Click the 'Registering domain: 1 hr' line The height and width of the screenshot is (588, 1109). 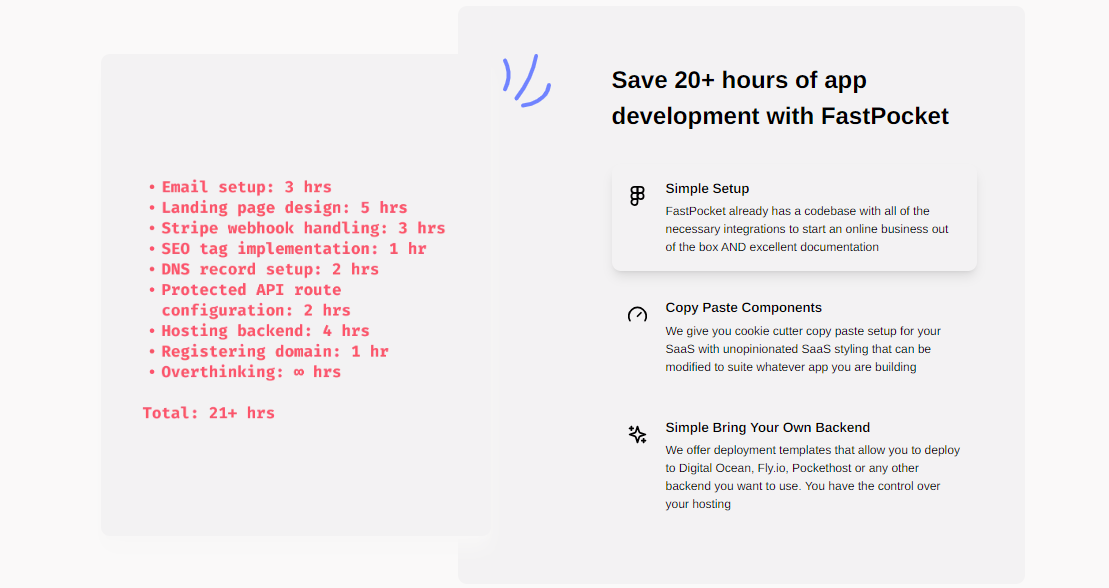[274, 351]
